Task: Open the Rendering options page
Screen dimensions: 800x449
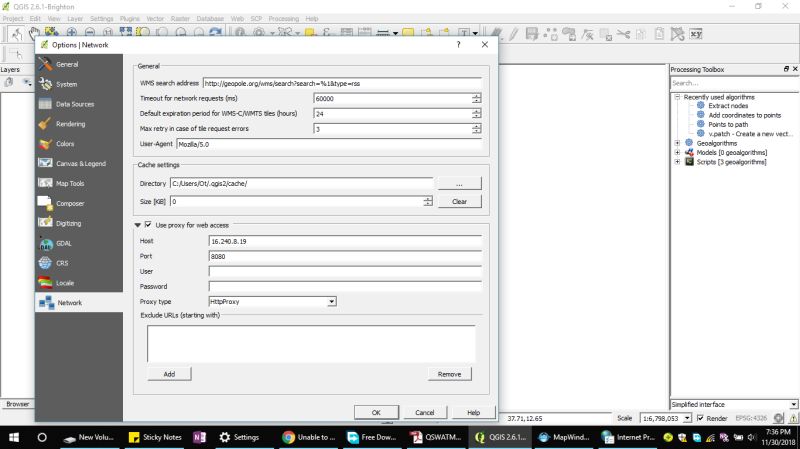Action: coord(79,124)
